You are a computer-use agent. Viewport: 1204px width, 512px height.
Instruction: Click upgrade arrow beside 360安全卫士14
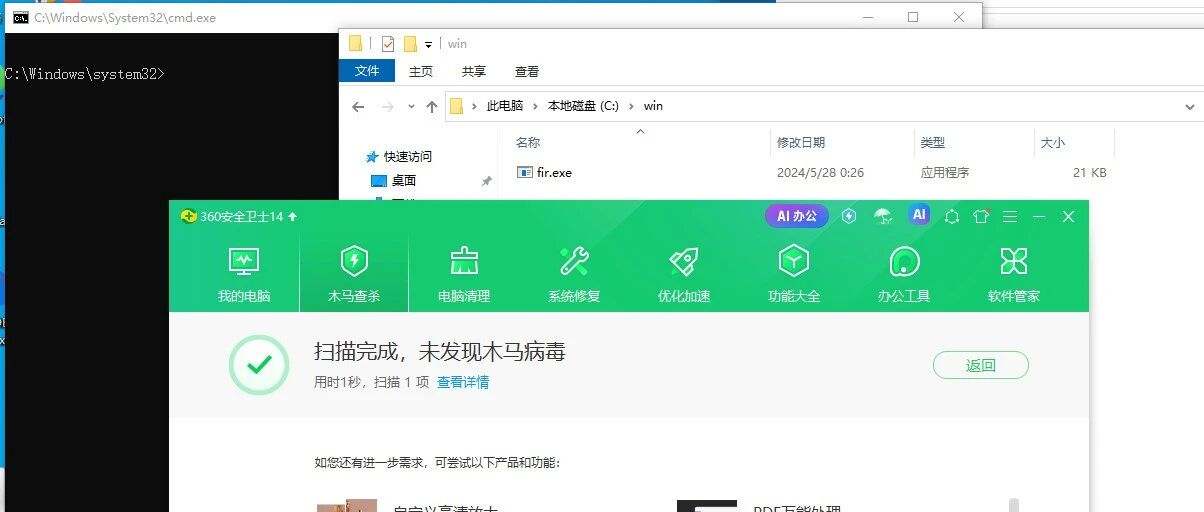[293, 216]
